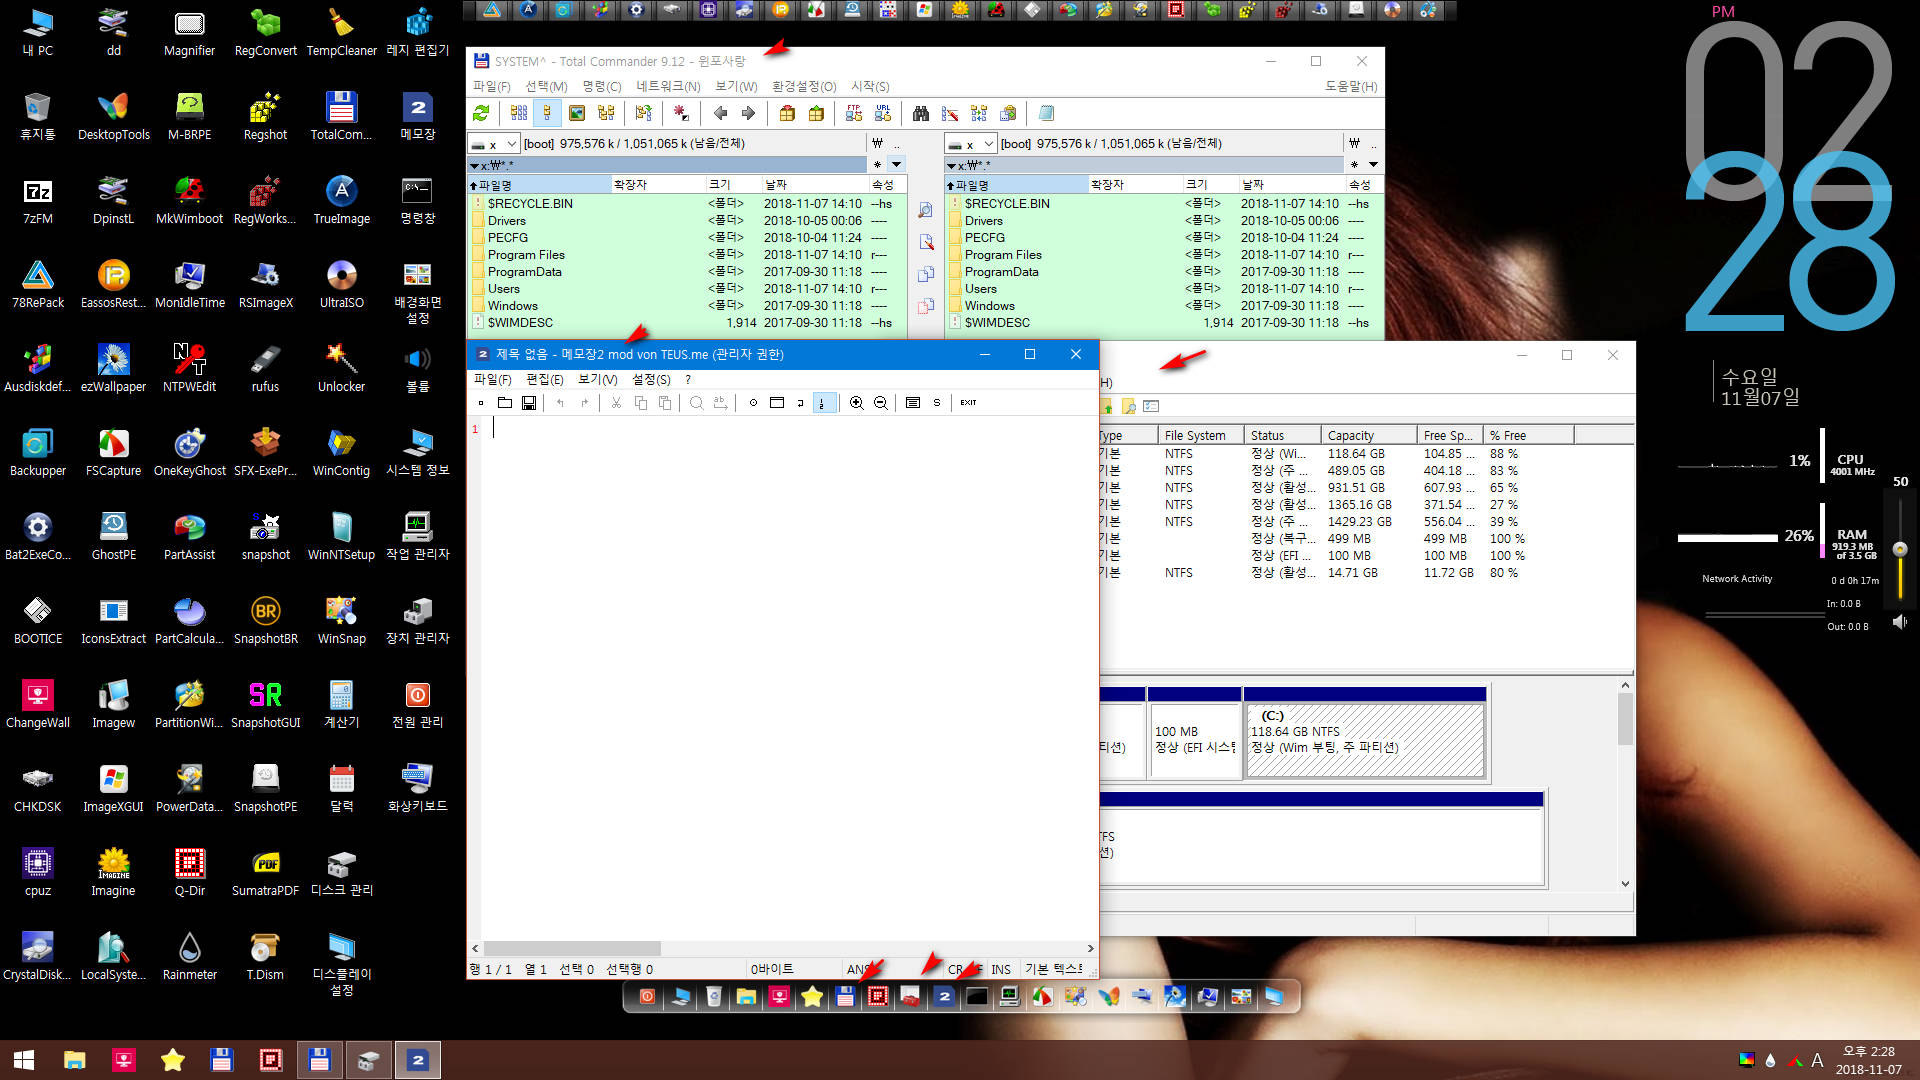Click inside the Notepad2 text editing area
Screen dimensions: 1920x1080
(x=789, y=677)
